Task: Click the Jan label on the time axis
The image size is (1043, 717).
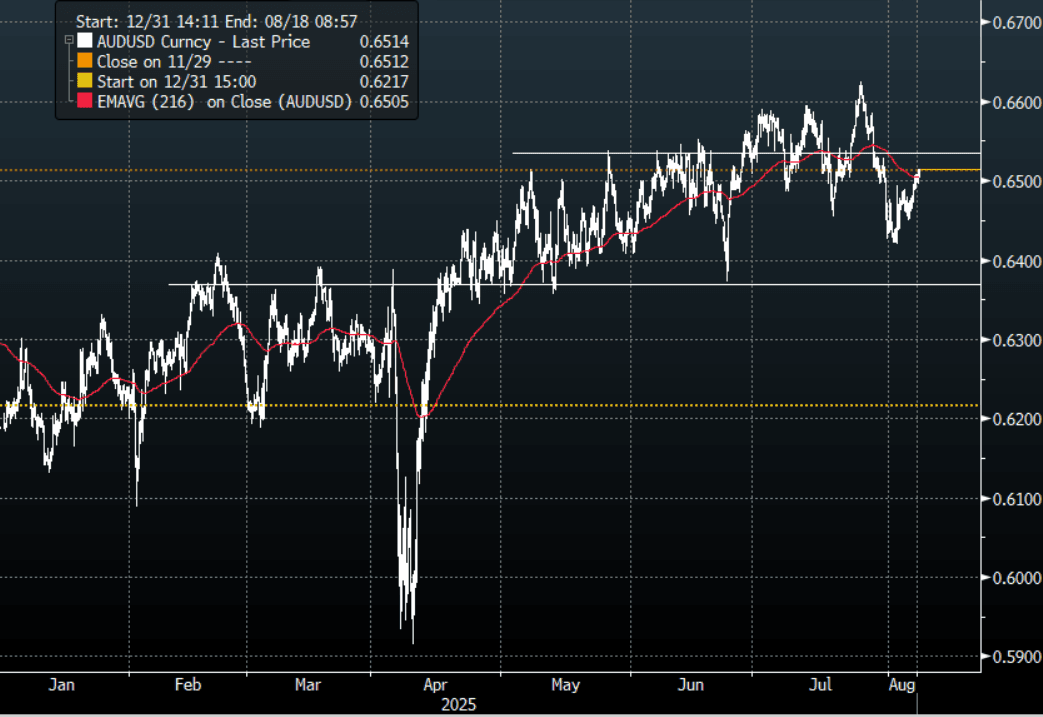Action: point(60,685)
